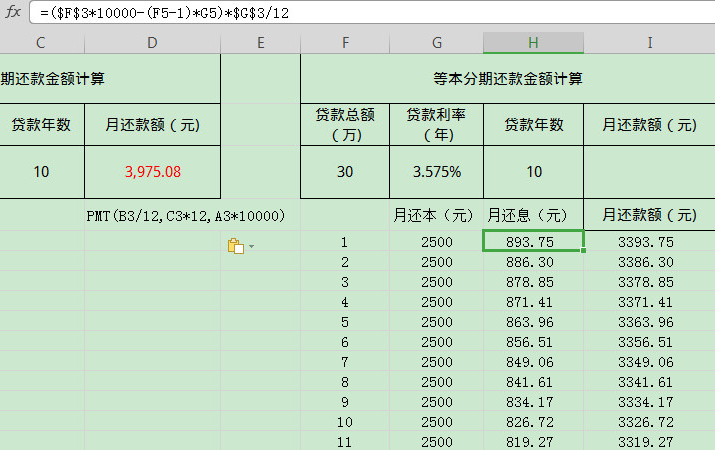Screen dimensions: 715x450
Task: Click the 贷款利率（年）header cell
Action: [x=436, y=124]
